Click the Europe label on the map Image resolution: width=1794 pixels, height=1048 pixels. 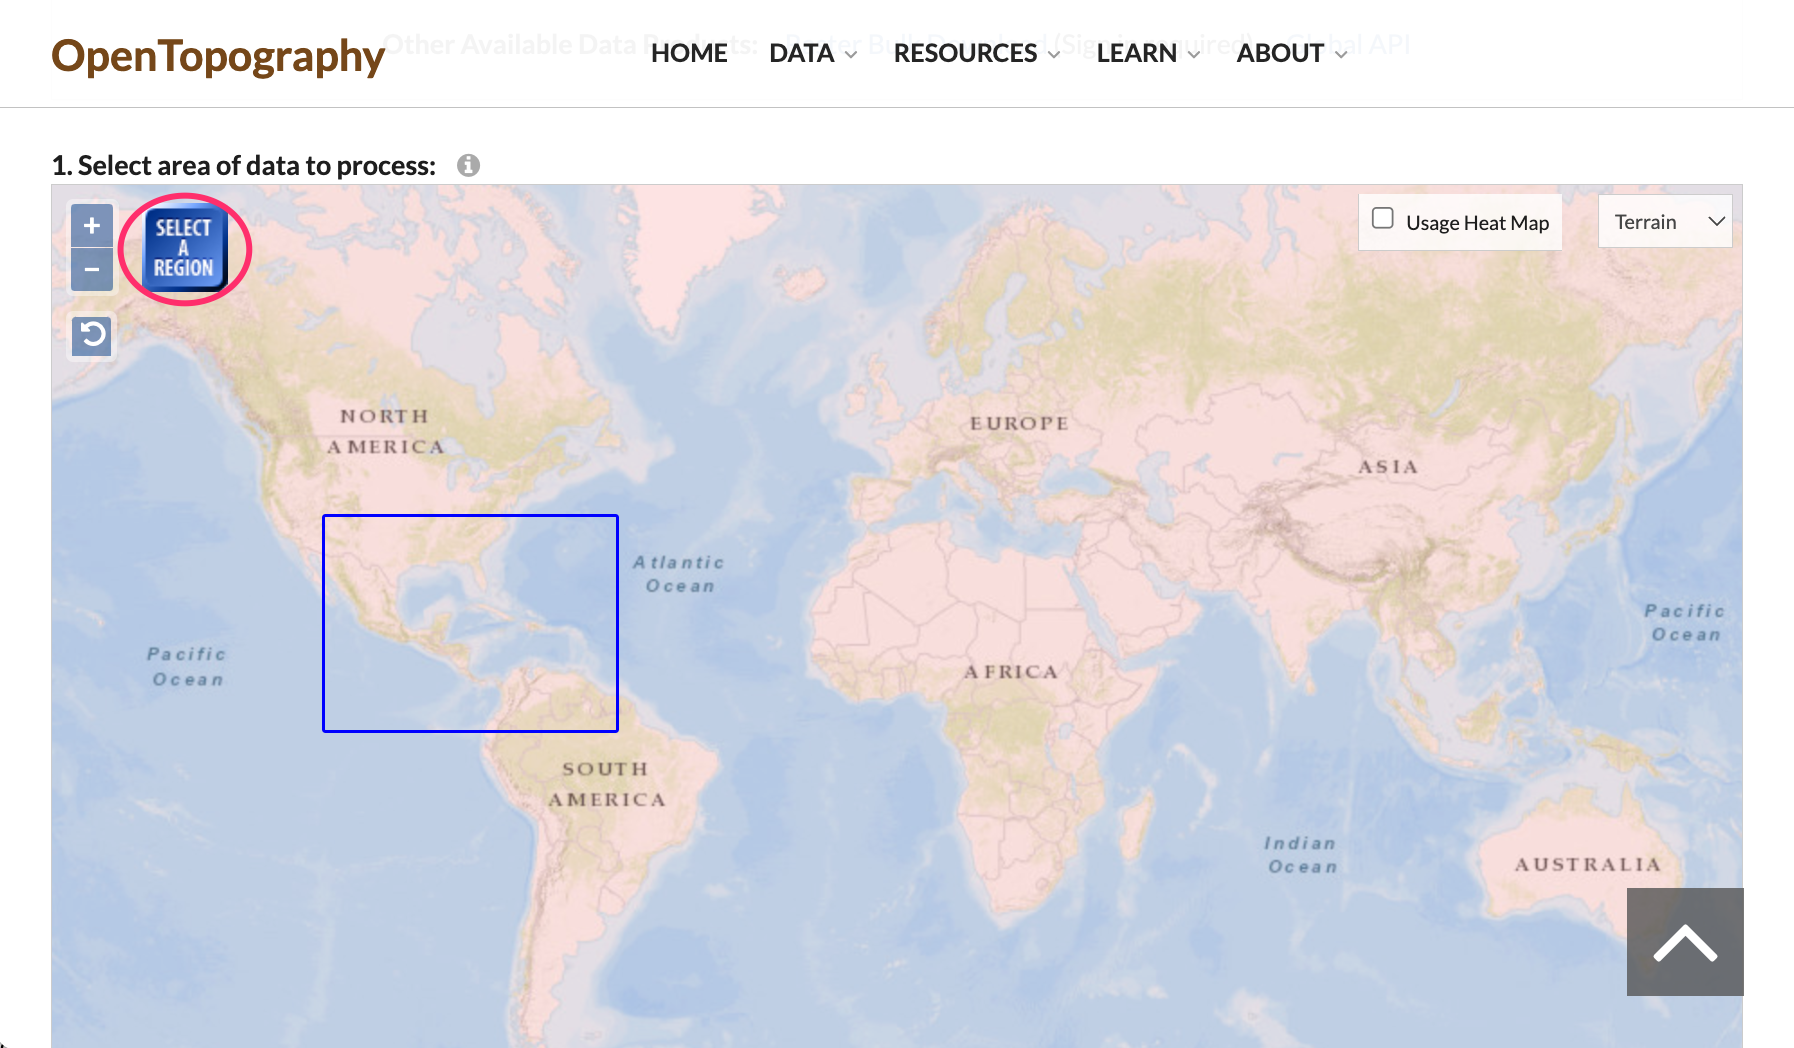pos(1019,423)
